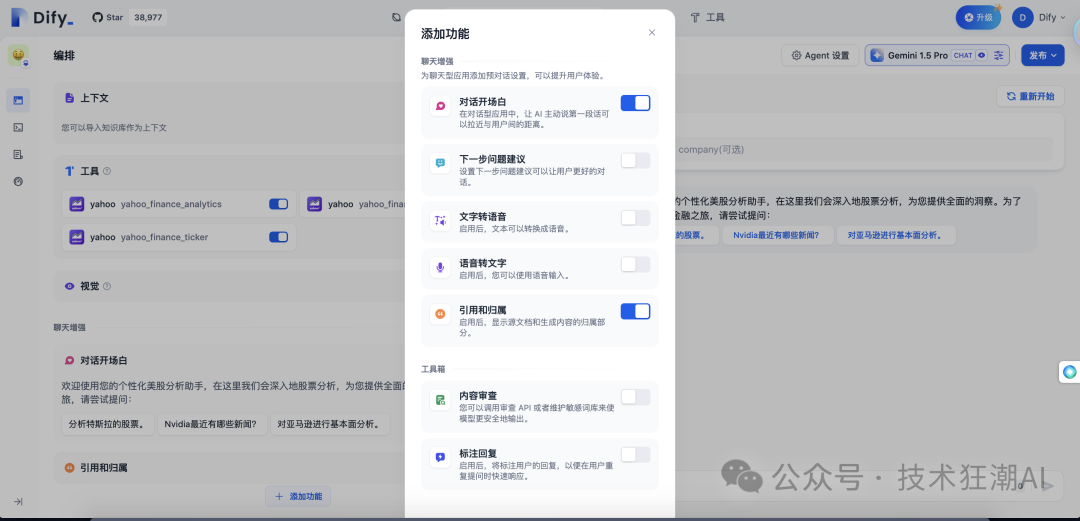1080x521 pixels.
Task: Click the Dify logo
Action: click(41, 18)
